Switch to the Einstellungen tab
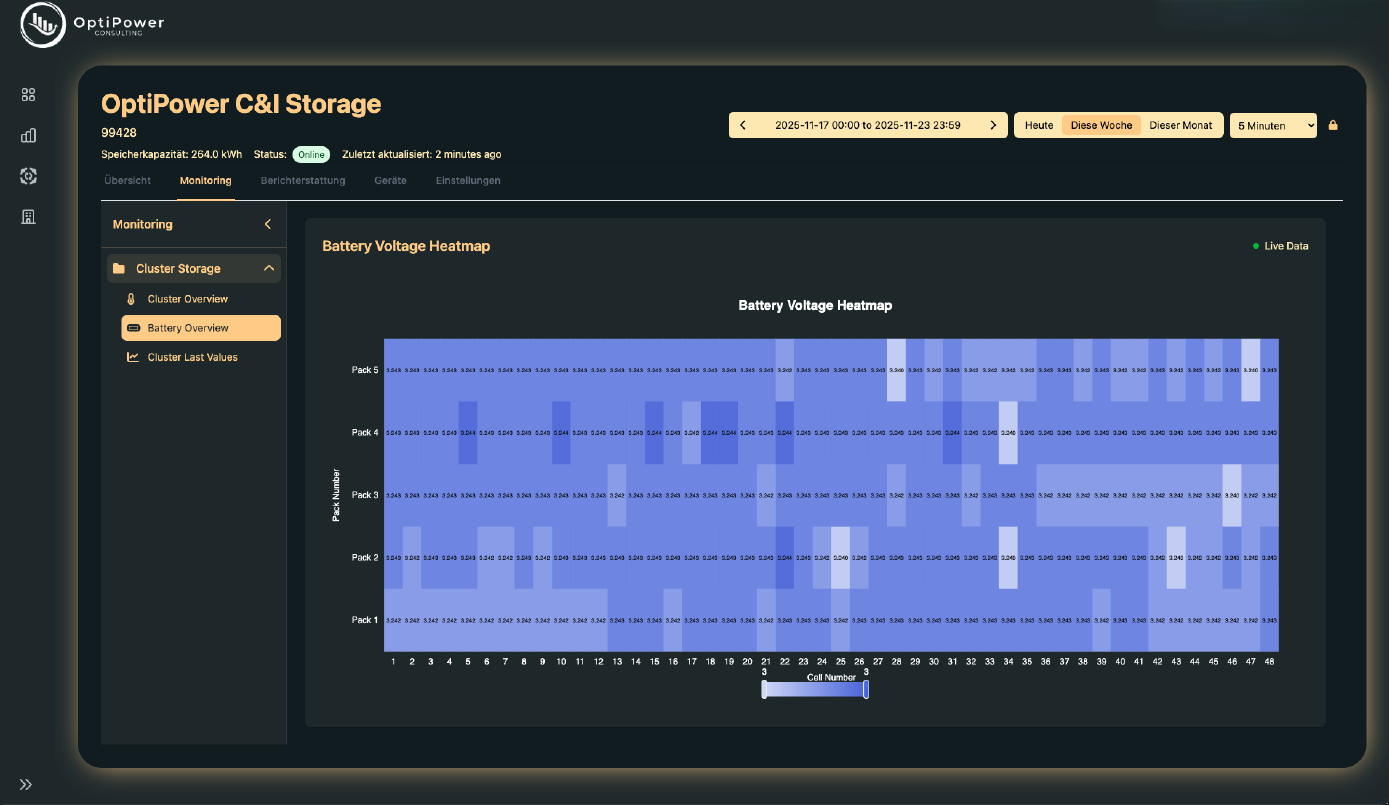 [468, 181]
